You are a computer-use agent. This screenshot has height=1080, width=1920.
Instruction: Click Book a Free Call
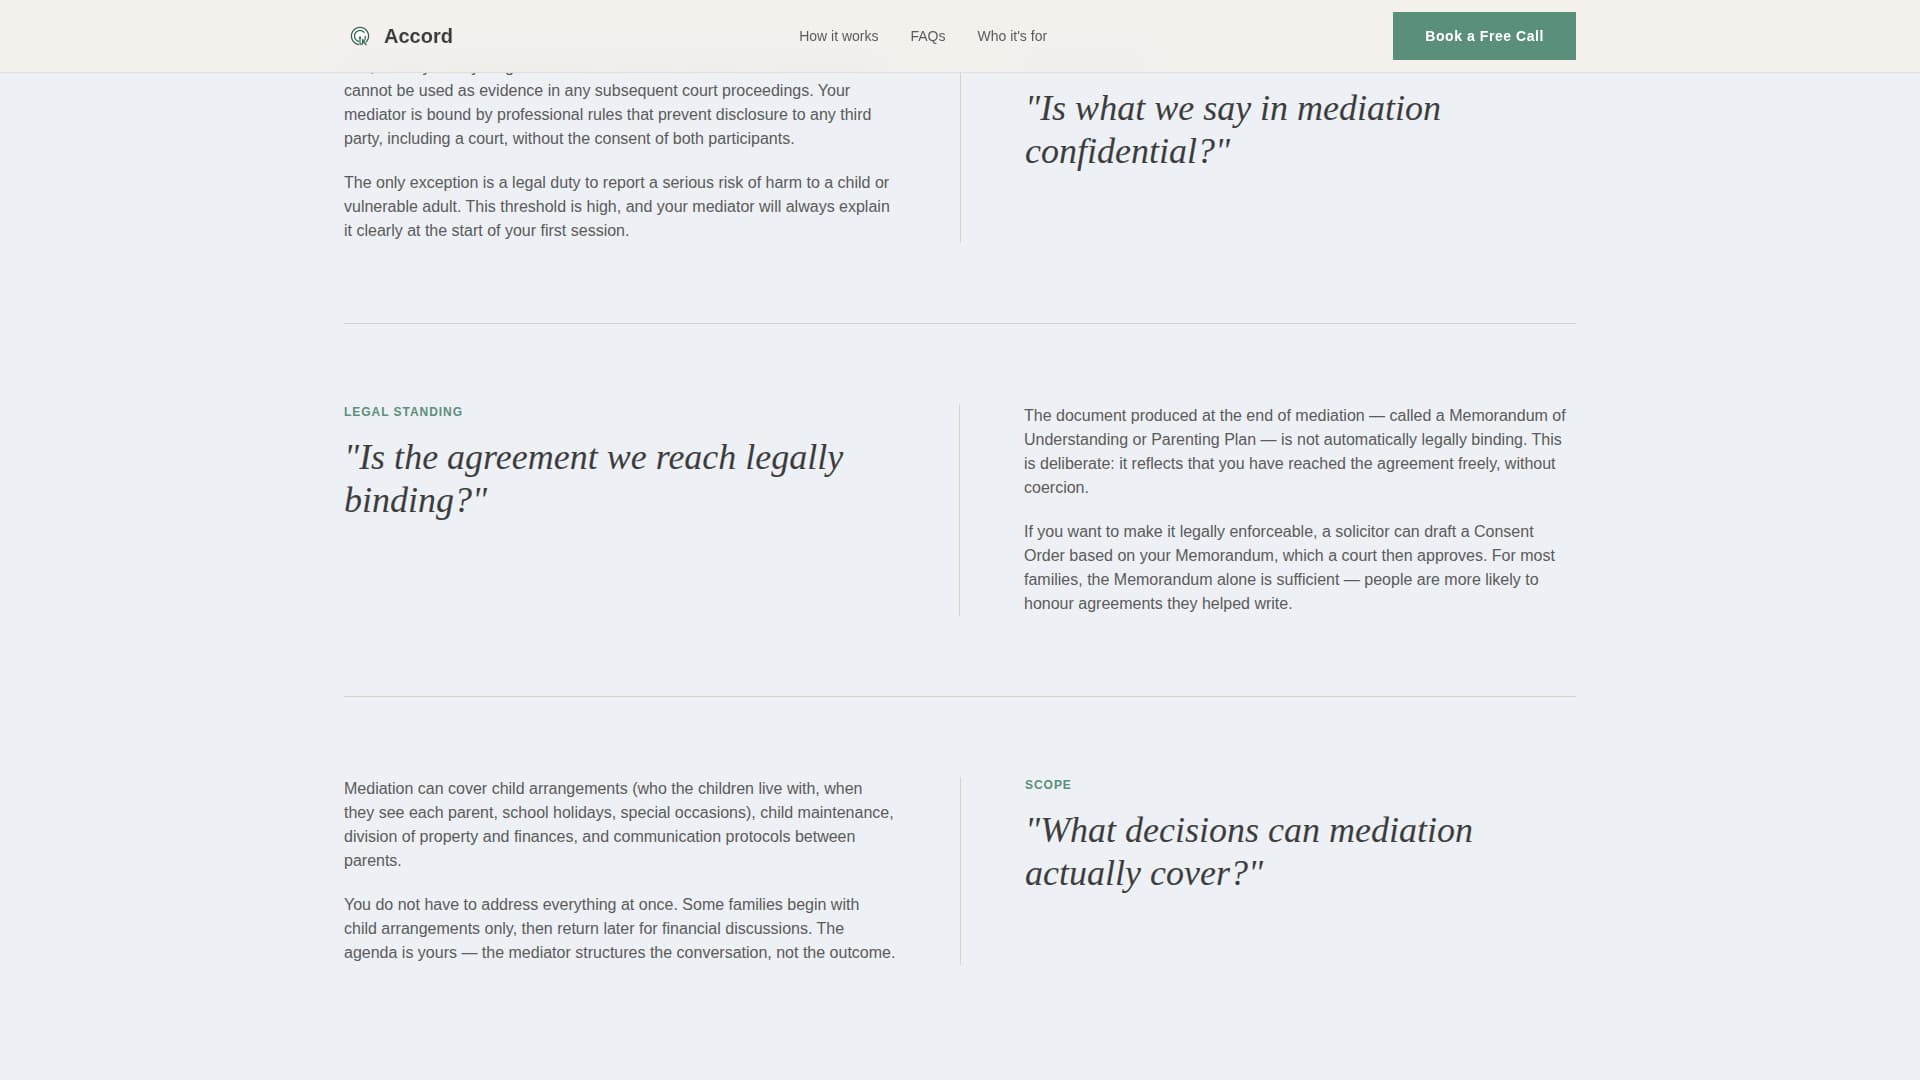(x=1483, y=35)
